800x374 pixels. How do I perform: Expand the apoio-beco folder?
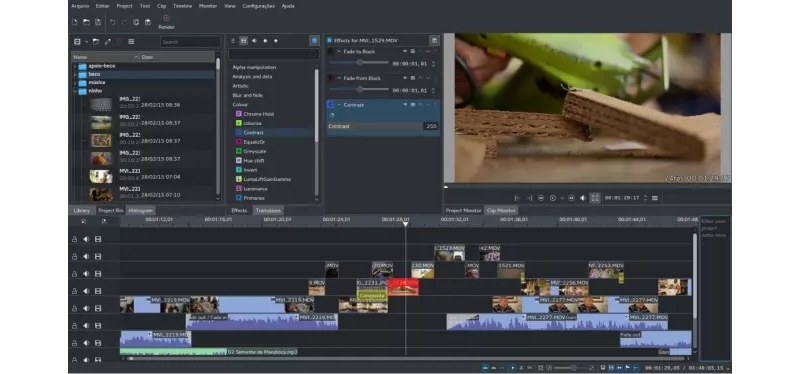coord(75,66)
